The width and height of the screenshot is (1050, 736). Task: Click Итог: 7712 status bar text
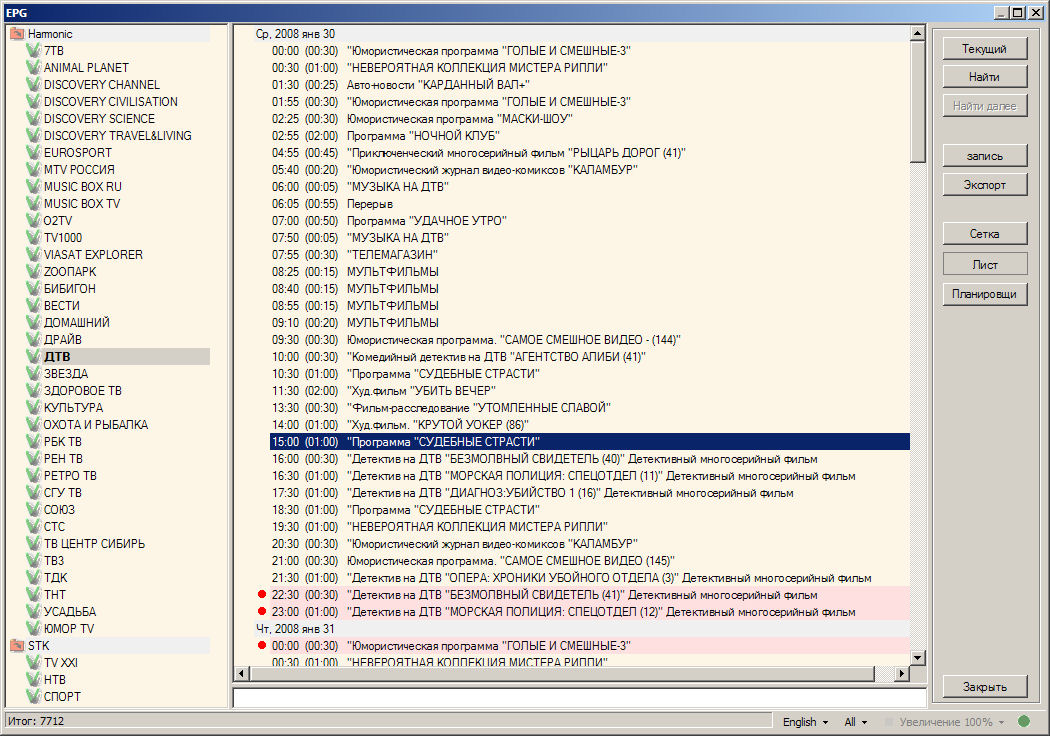[36, 721]
